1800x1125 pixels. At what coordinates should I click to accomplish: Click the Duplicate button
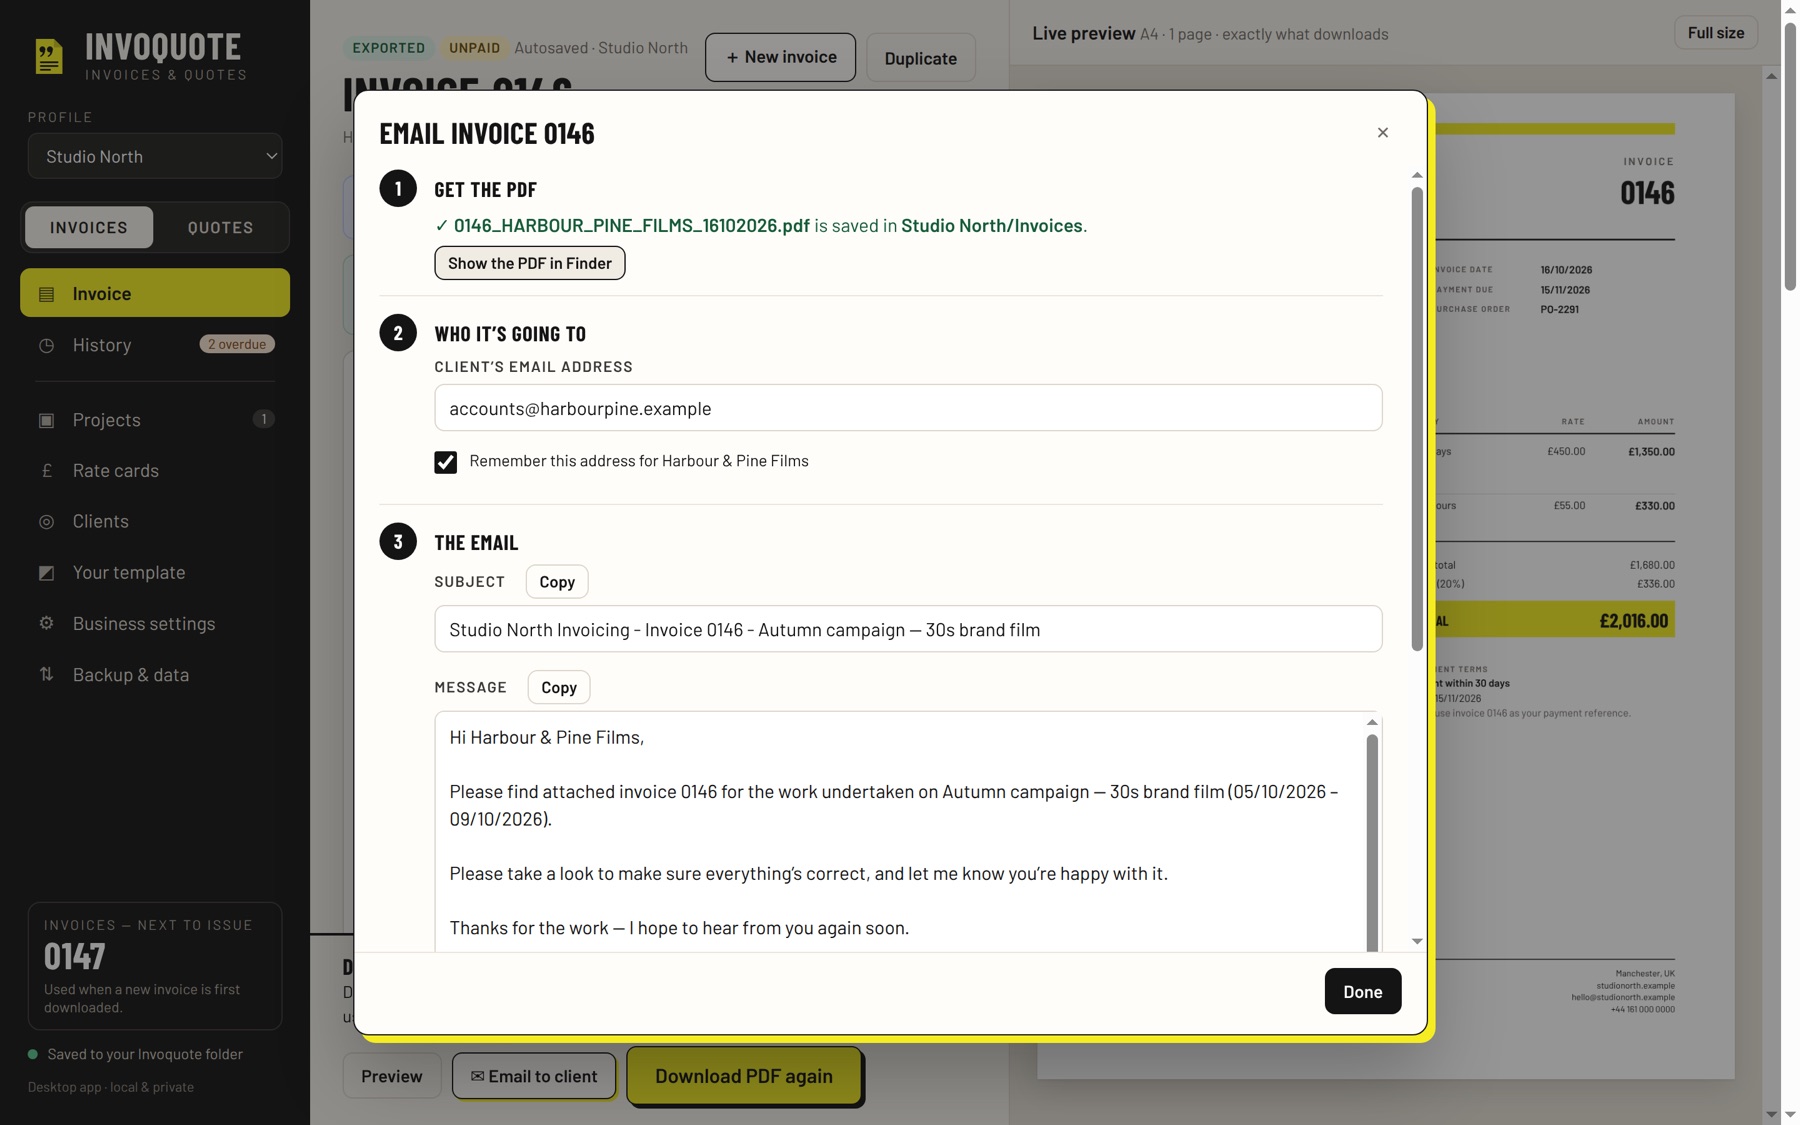920,58
